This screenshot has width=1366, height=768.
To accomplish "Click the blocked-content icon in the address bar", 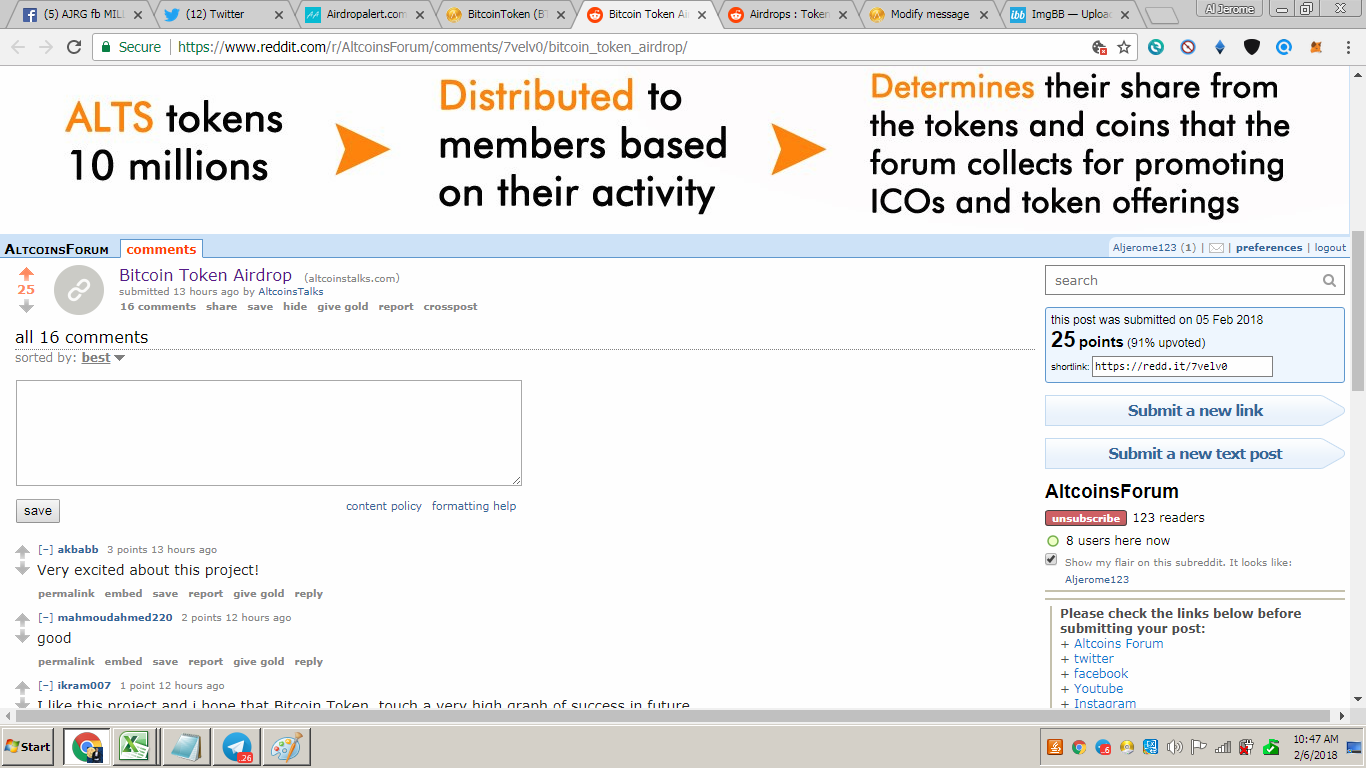I will (x=1099, y=47).
